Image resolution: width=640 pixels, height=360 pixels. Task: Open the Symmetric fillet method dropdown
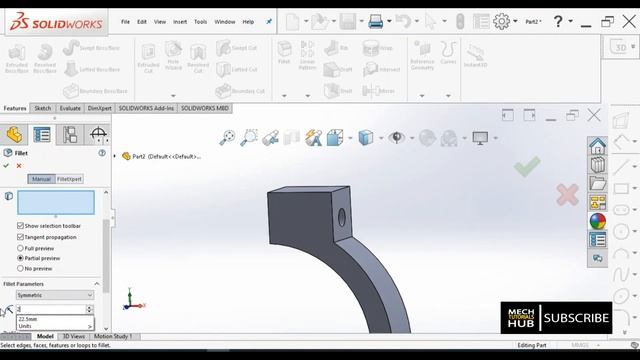click(55, 295)
